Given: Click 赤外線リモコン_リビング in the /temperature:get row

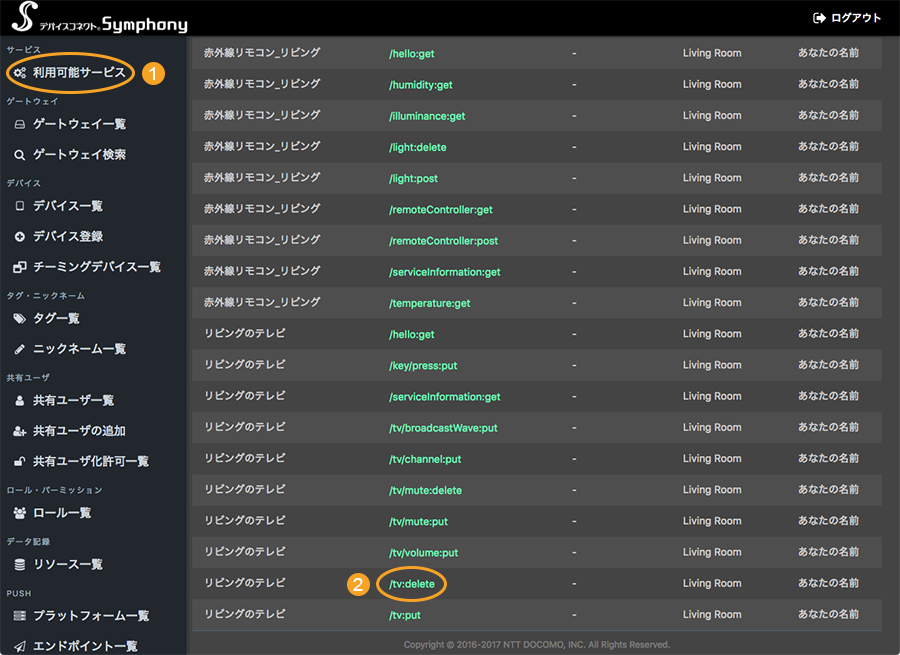Looking at the screenshot, I should [x=262, y=302].
